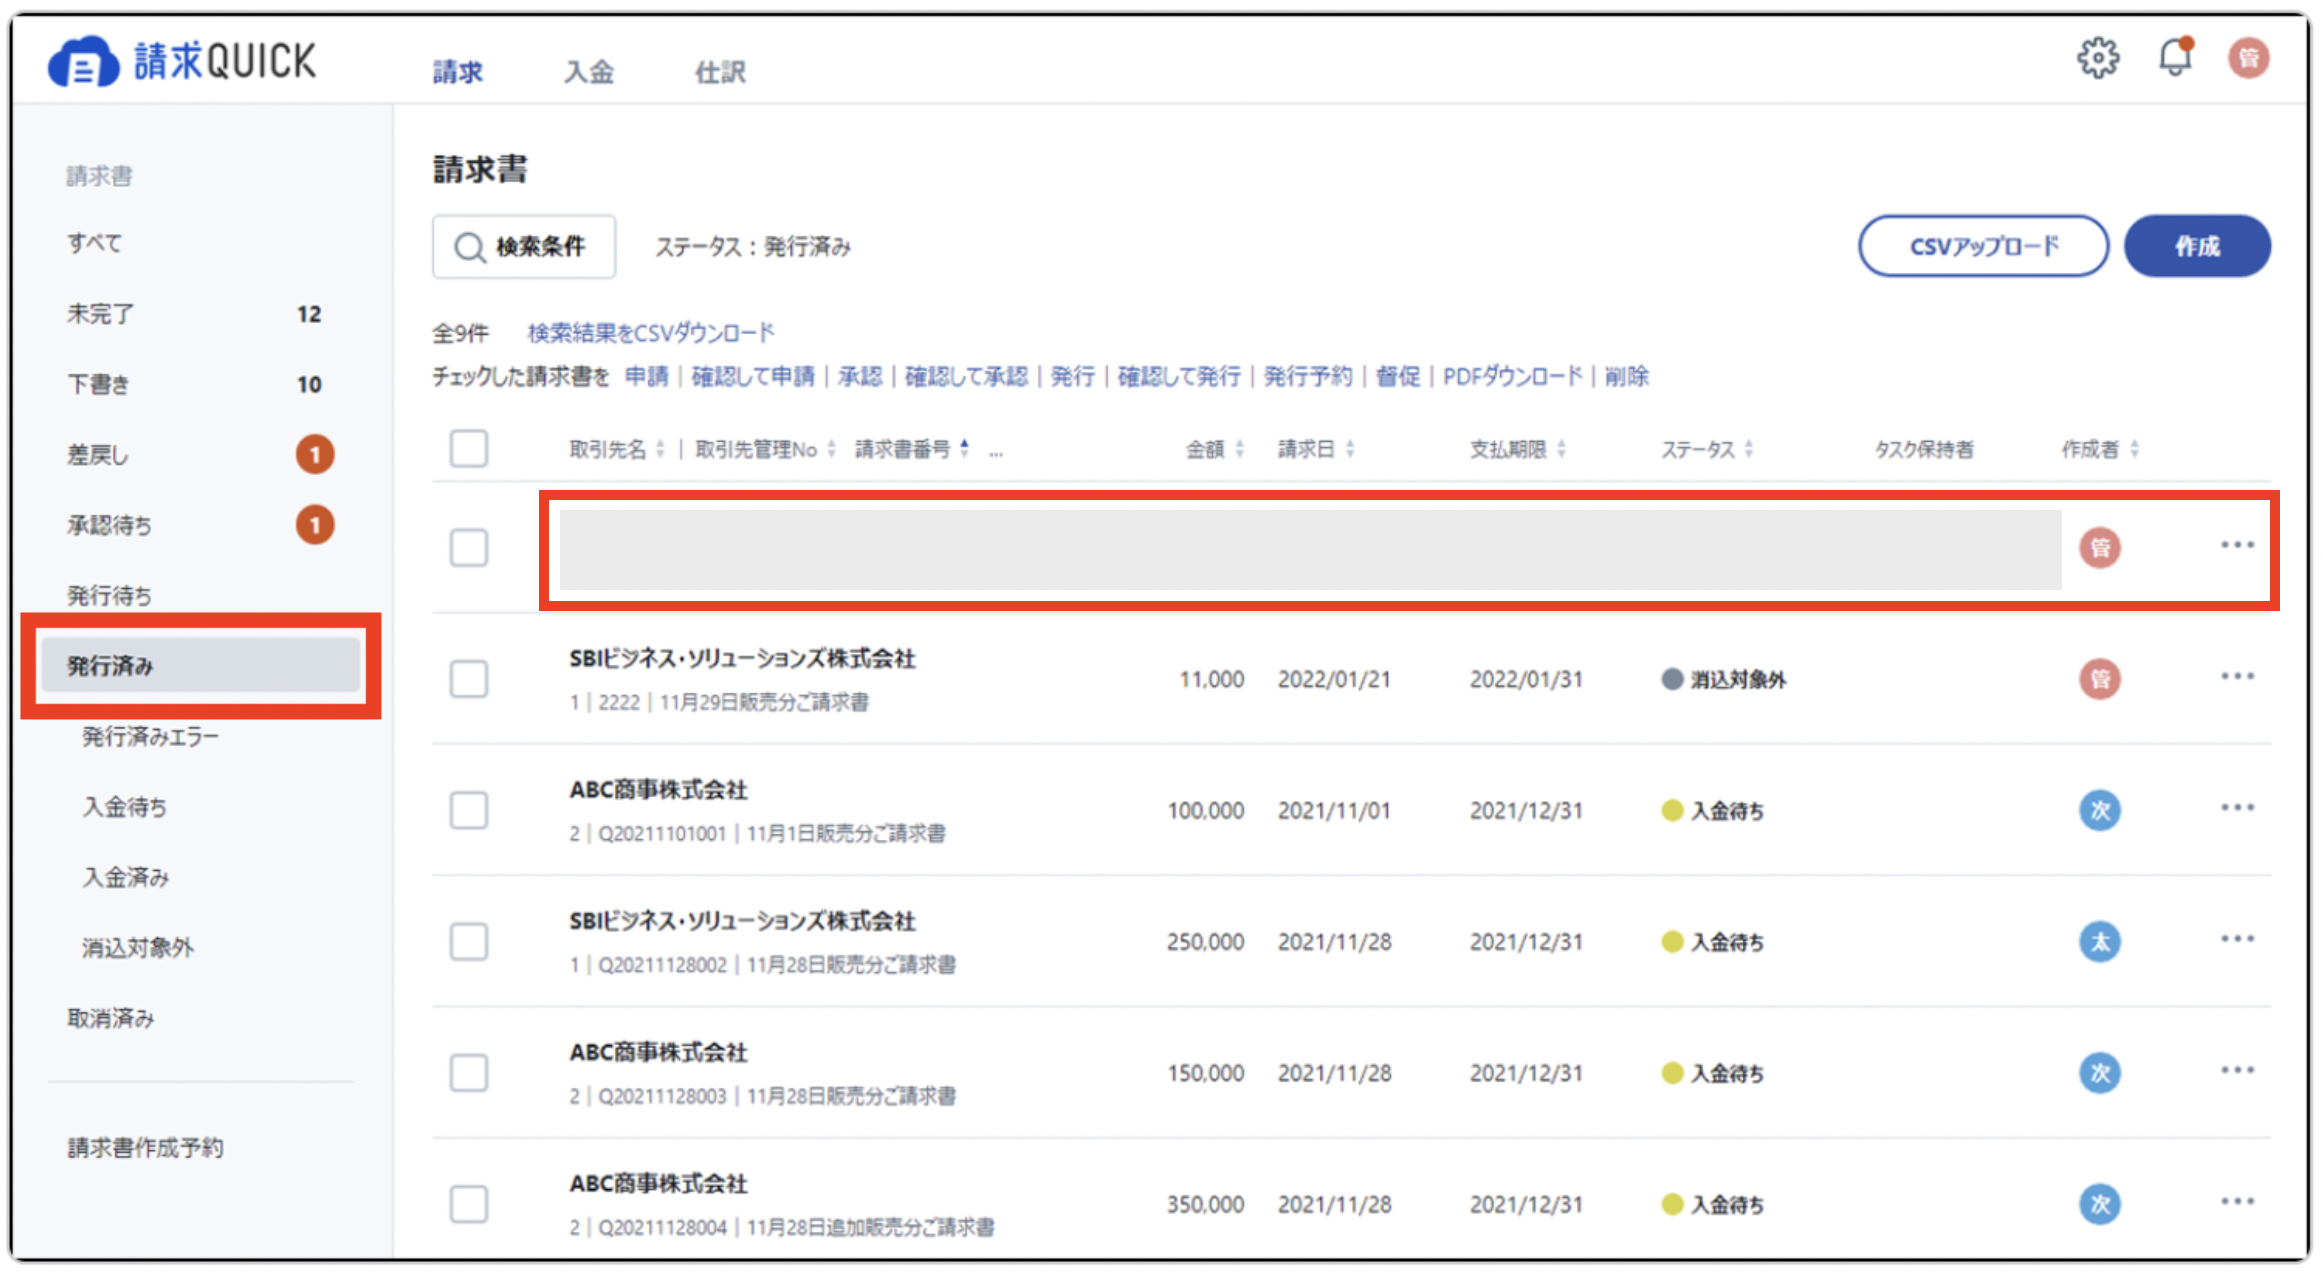The width and height of the screenshot is (2322, 1276).
Task: Select 入金待ち in the sidebar
Action: pos(124,807)
